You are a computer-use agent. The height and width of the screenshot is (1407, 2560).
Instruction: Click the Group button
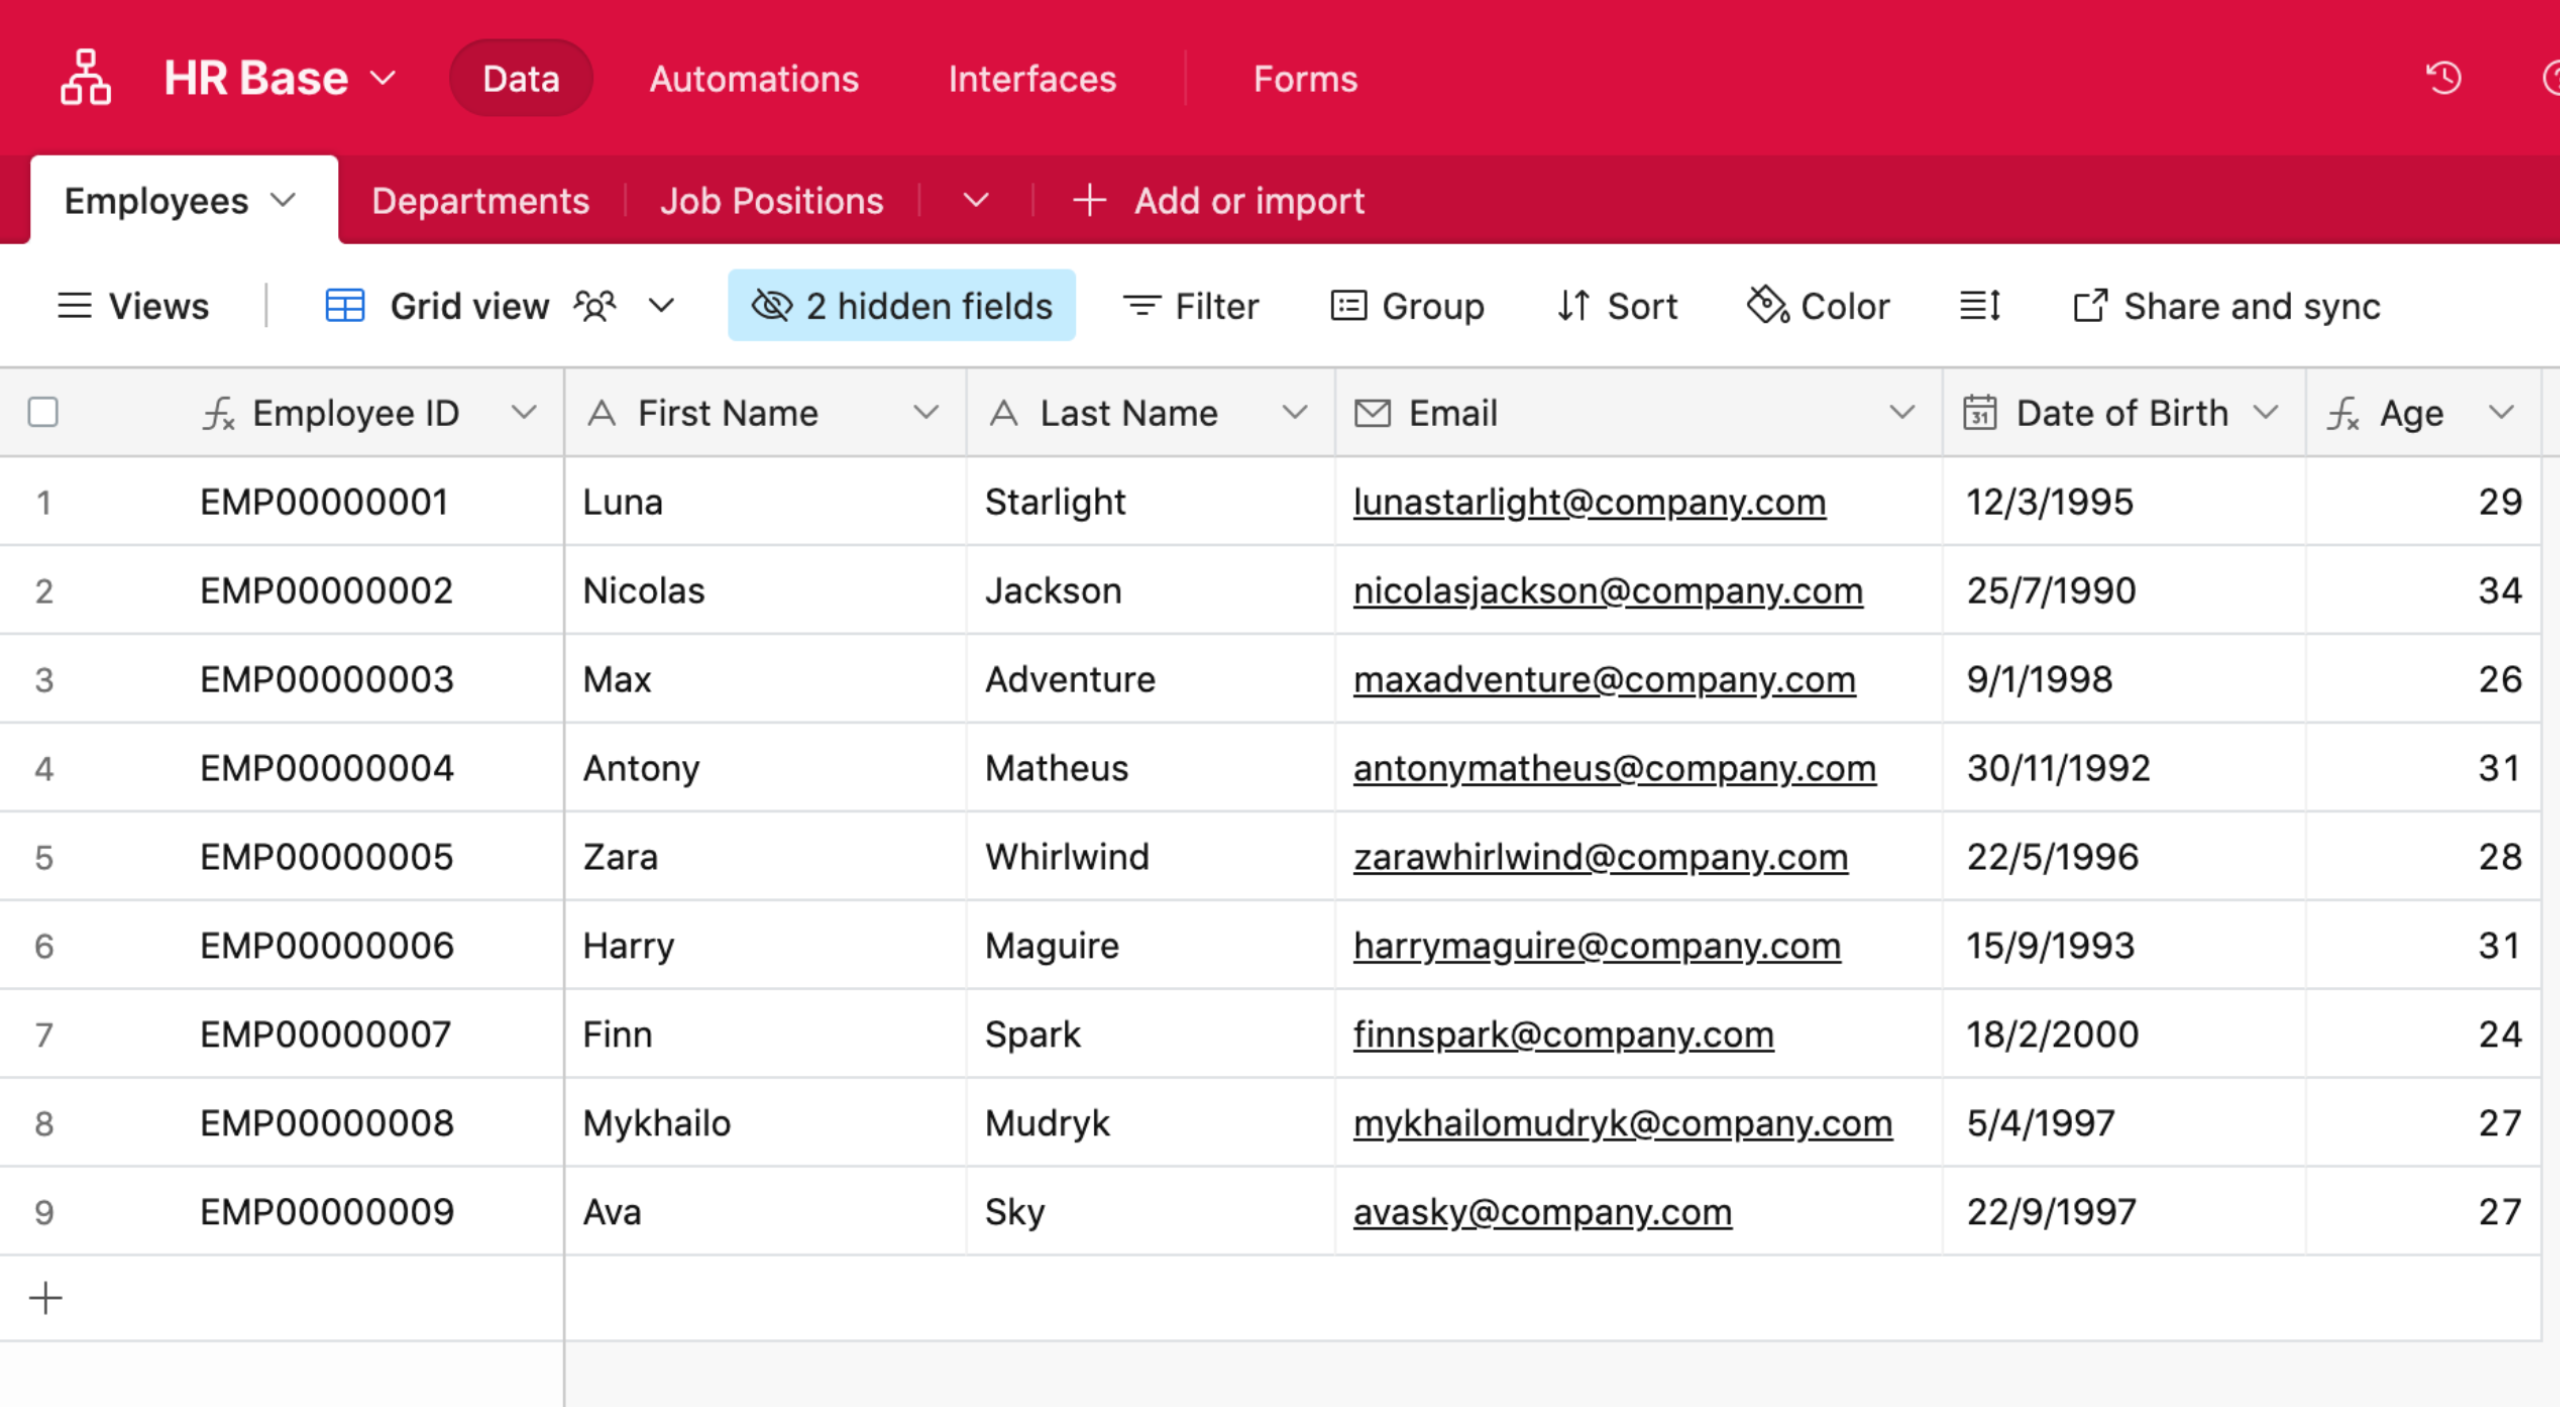(1407, 306)
